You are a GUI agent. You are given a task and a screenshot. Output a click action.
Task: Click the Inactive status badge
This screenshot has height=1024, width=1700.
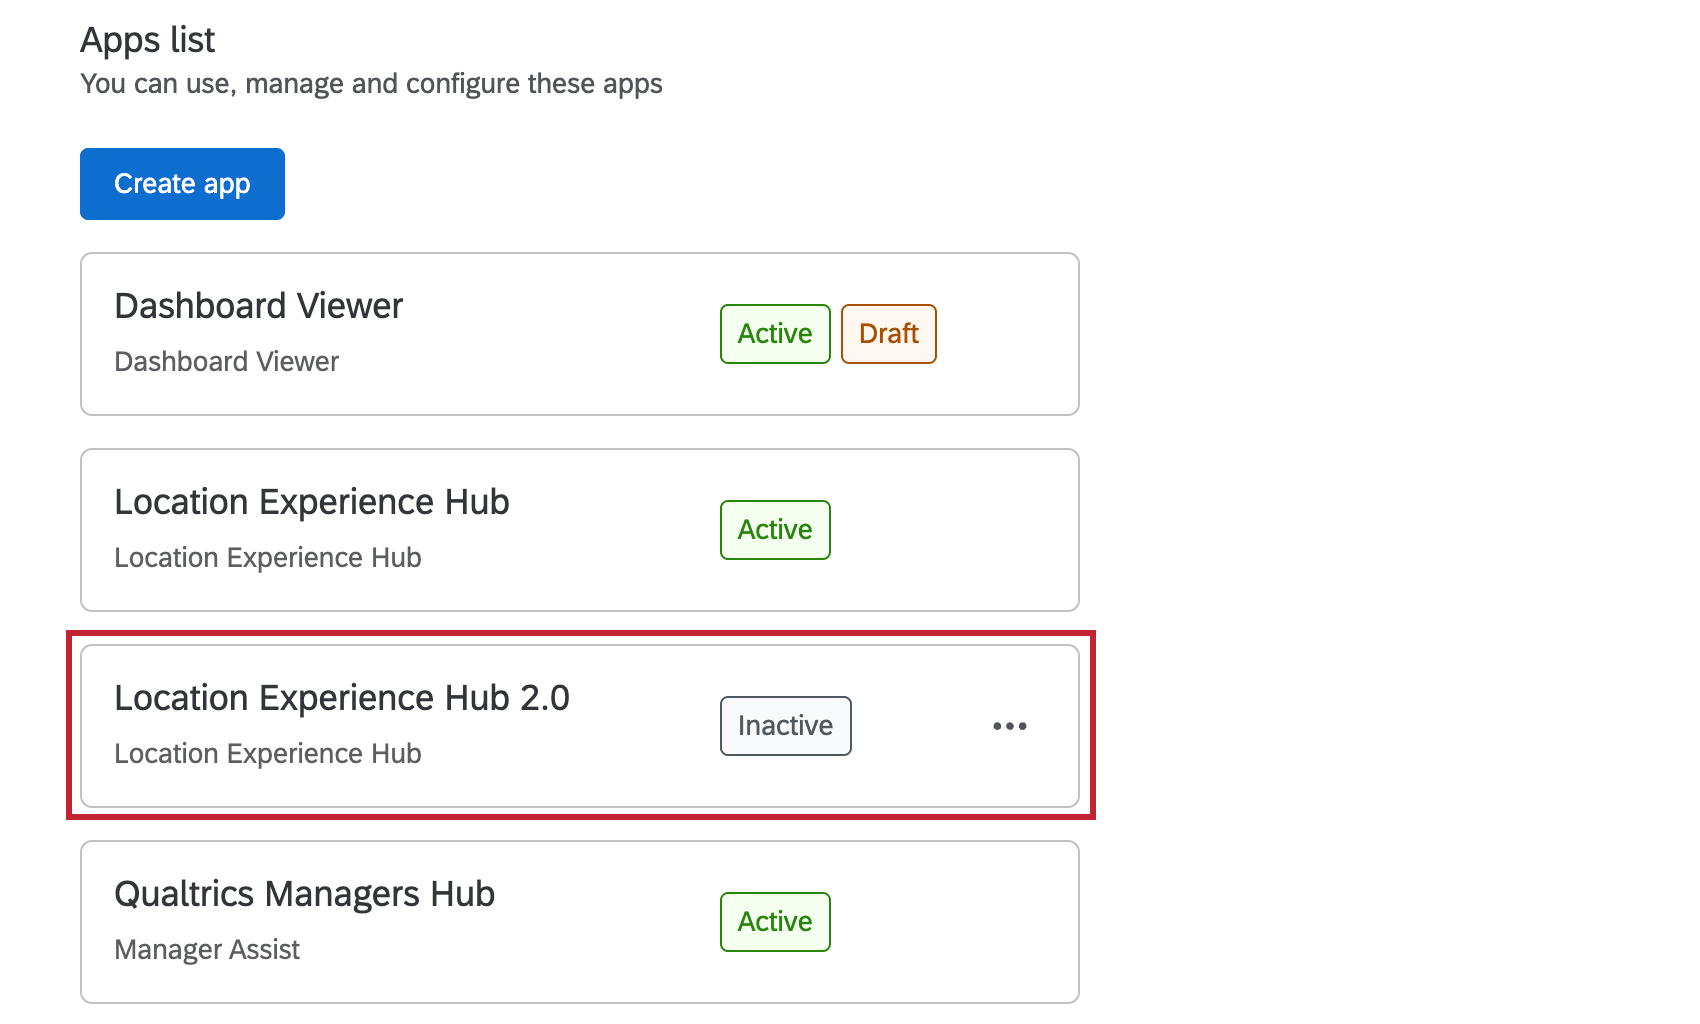786,726
